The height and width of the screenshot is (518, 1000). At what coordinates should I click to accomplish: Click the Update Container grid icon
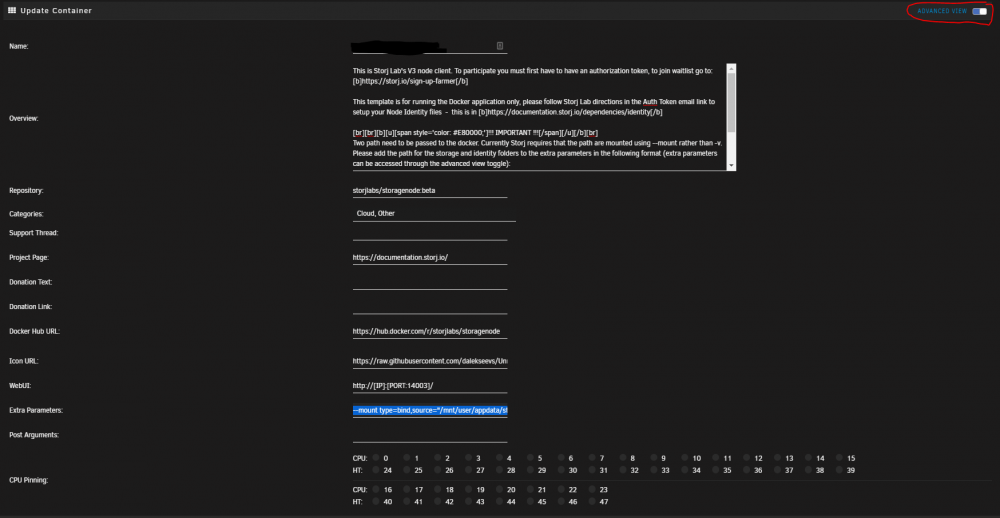pyautogui.click(x=11, y=11)
